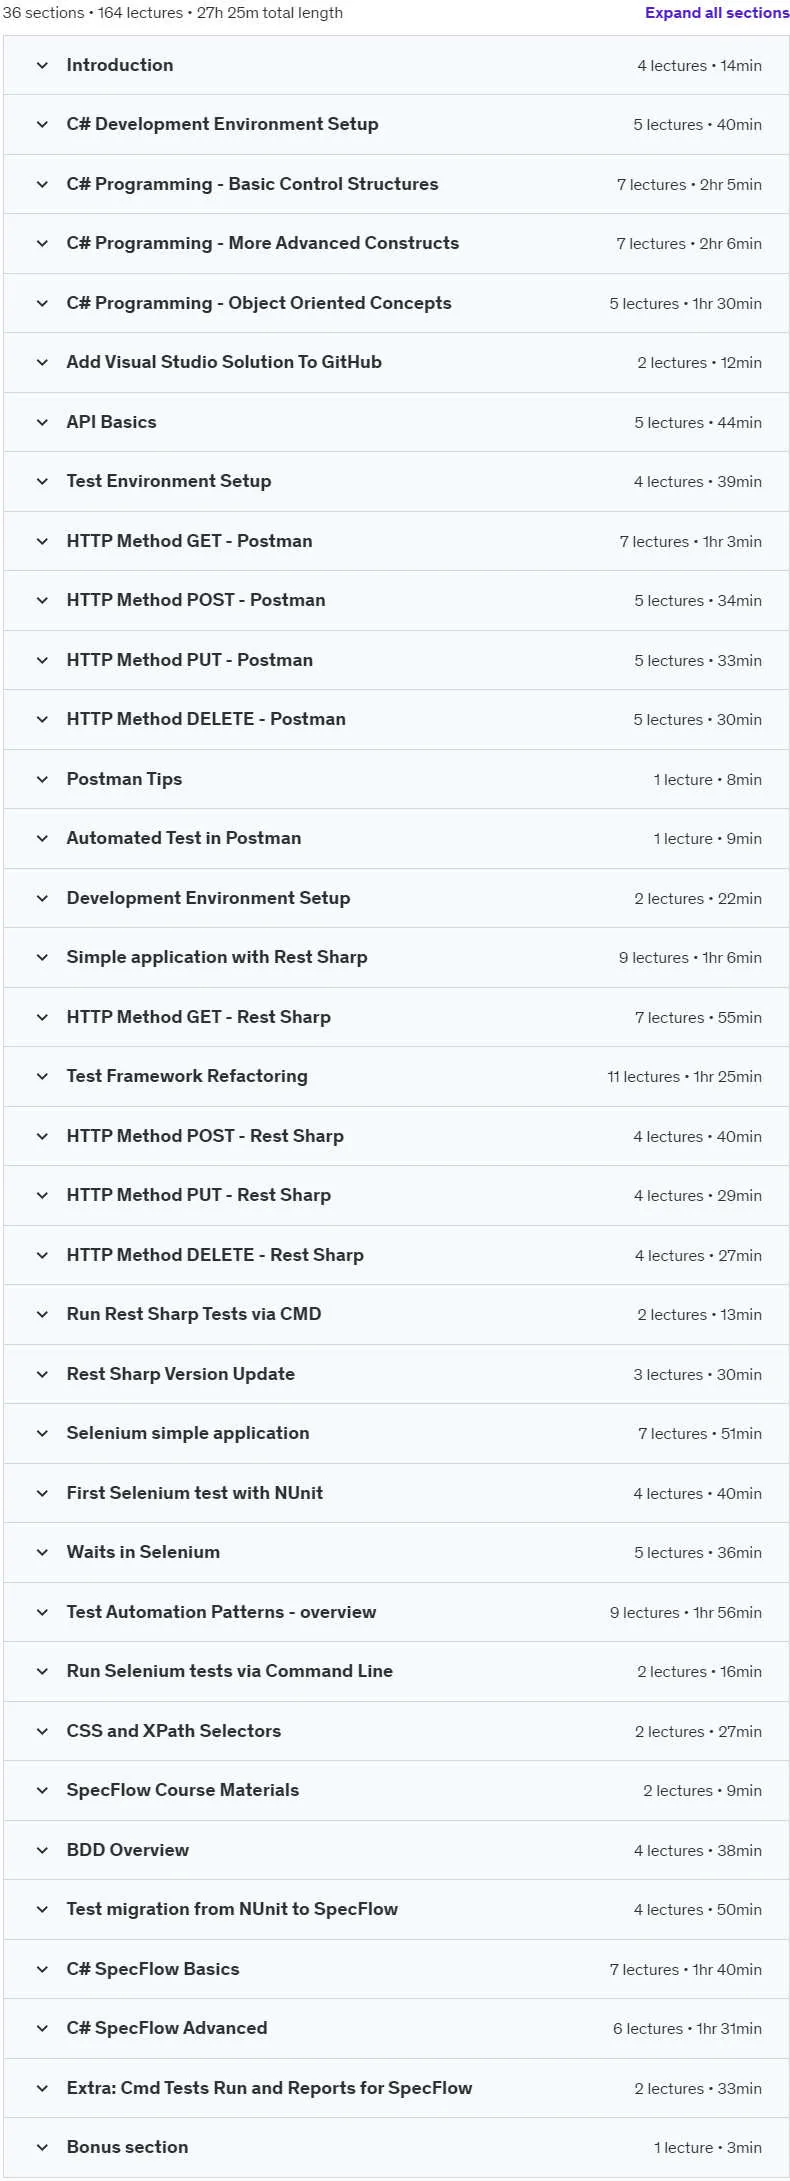
Task: Select Test migration from NUnit to SpecFlow
Action: (232, 1909)
